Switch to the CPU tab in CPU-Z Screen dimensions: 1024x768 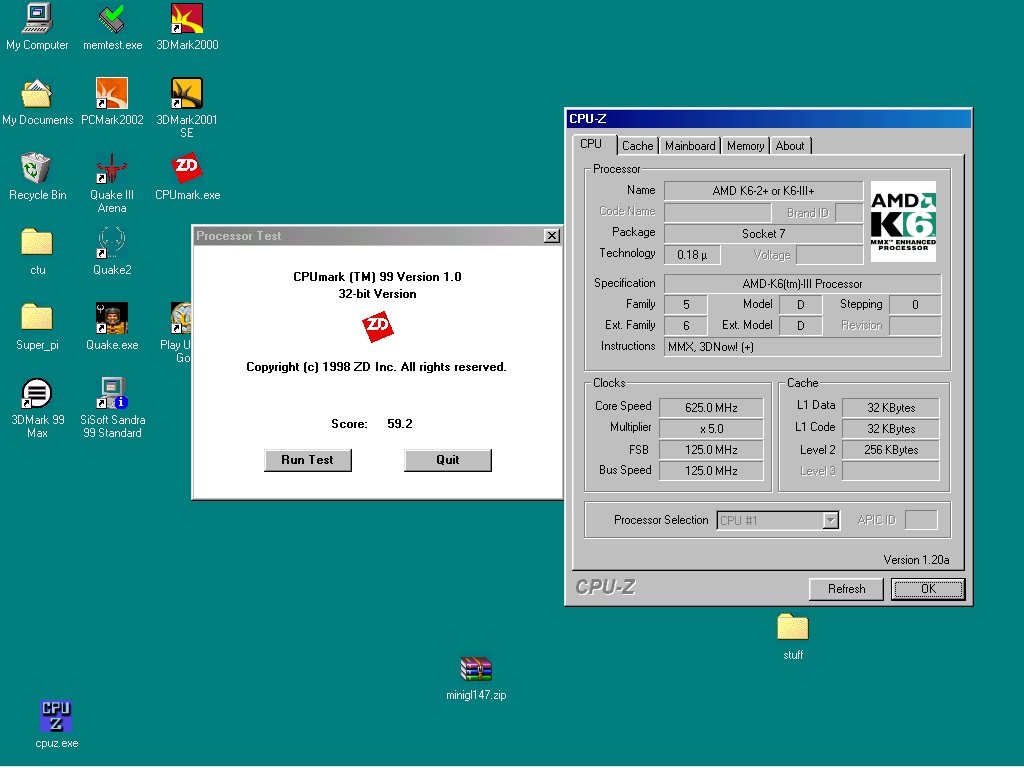click(591, 144)
